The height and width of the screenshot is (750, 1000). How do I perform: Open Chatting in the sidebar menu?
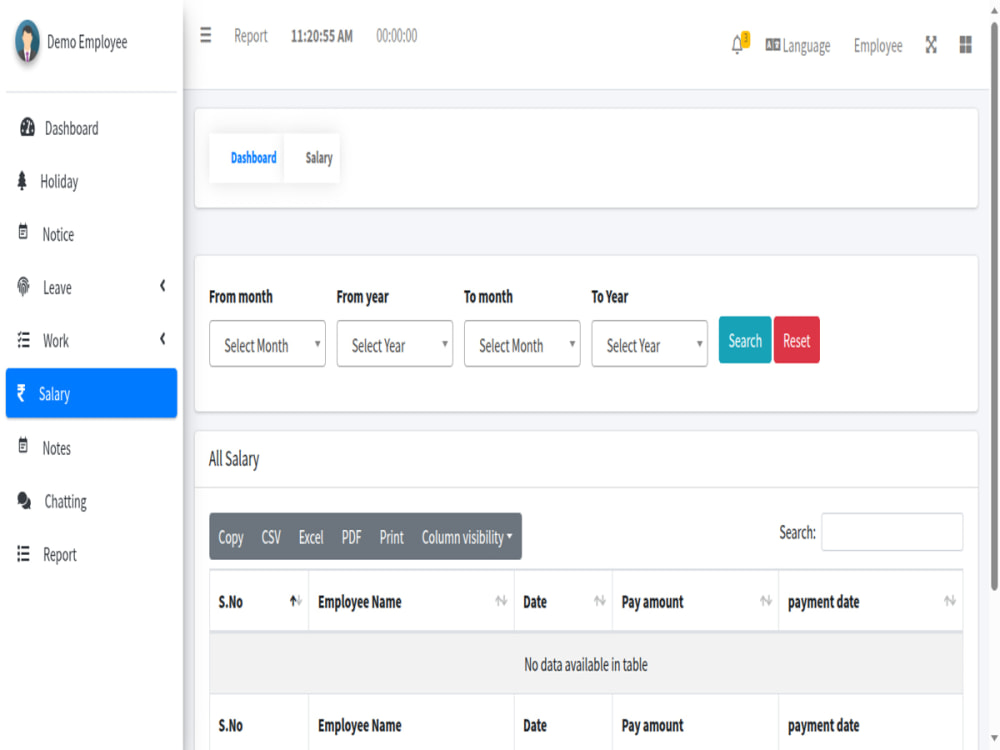91,501
